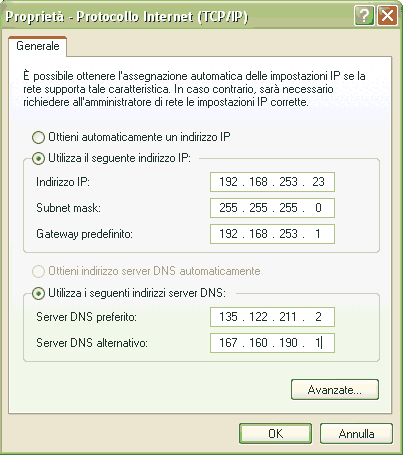Image resolution: width=403 pixels, height=455 pixels.
Task: Click the Server DNS preferito field
Action: [x=272, y=317]
